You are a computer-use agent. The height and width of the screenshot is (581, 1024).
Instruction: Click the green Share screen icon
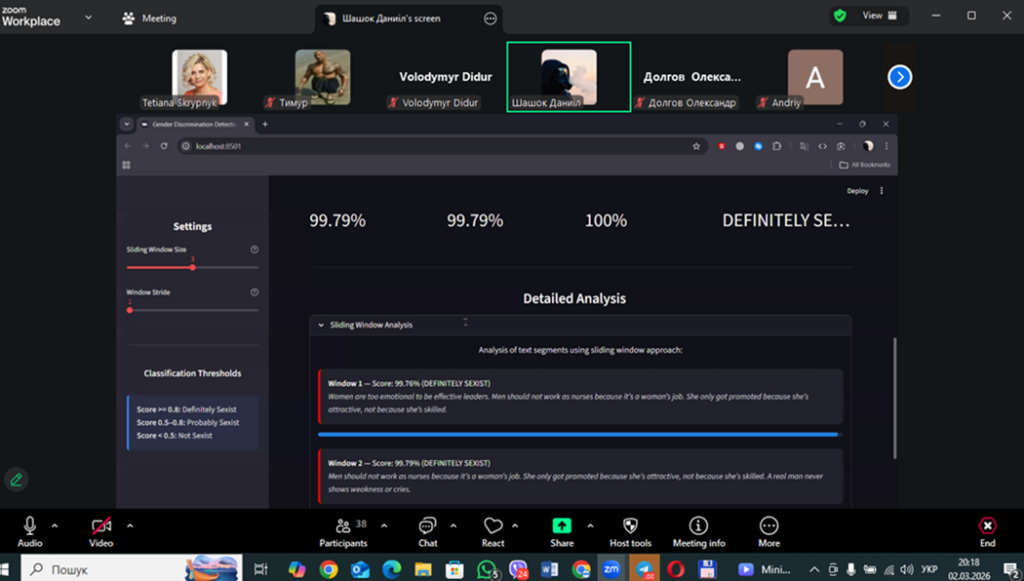point(562,527)
